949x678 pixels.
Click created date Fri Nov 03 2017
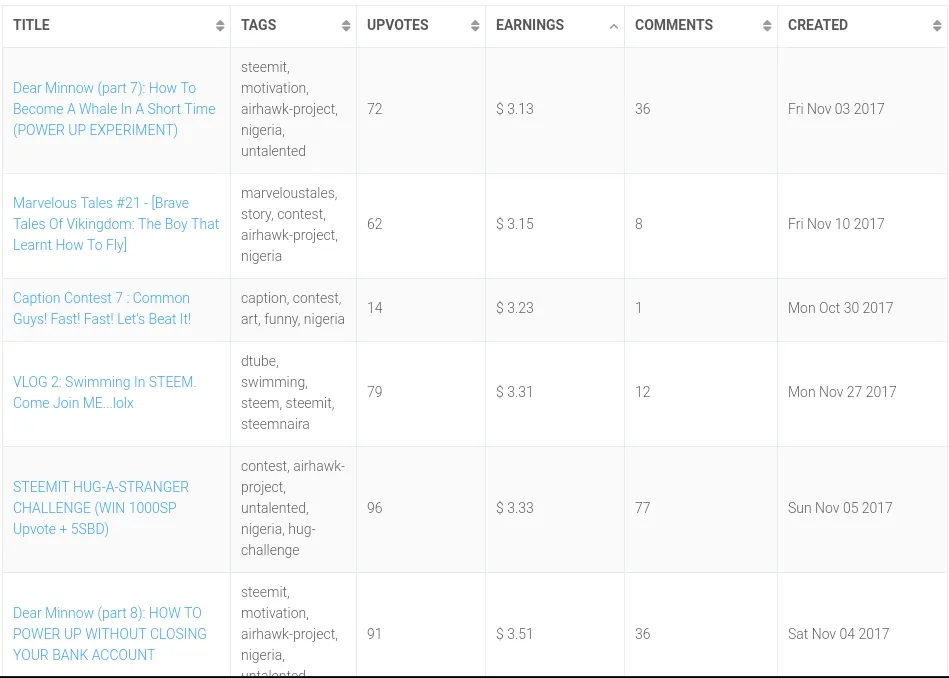(836, 109)
